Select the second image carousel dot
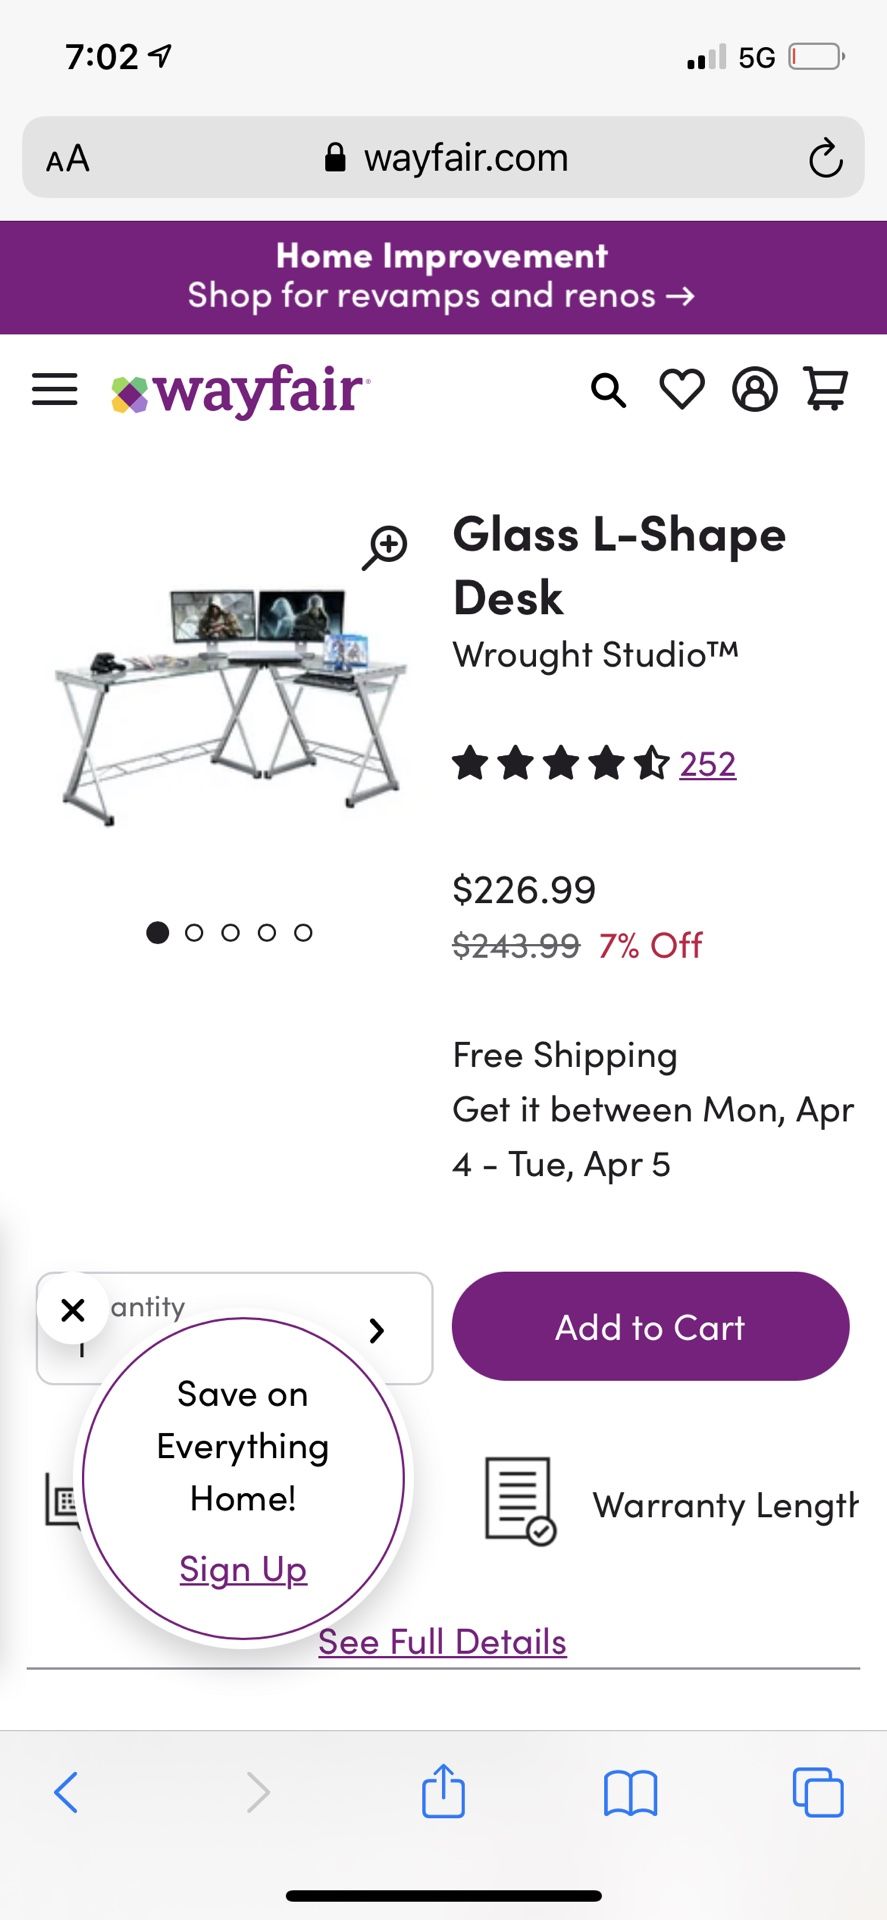The height and width of the screenshot is (1920, 887). (x=194, y=933)
